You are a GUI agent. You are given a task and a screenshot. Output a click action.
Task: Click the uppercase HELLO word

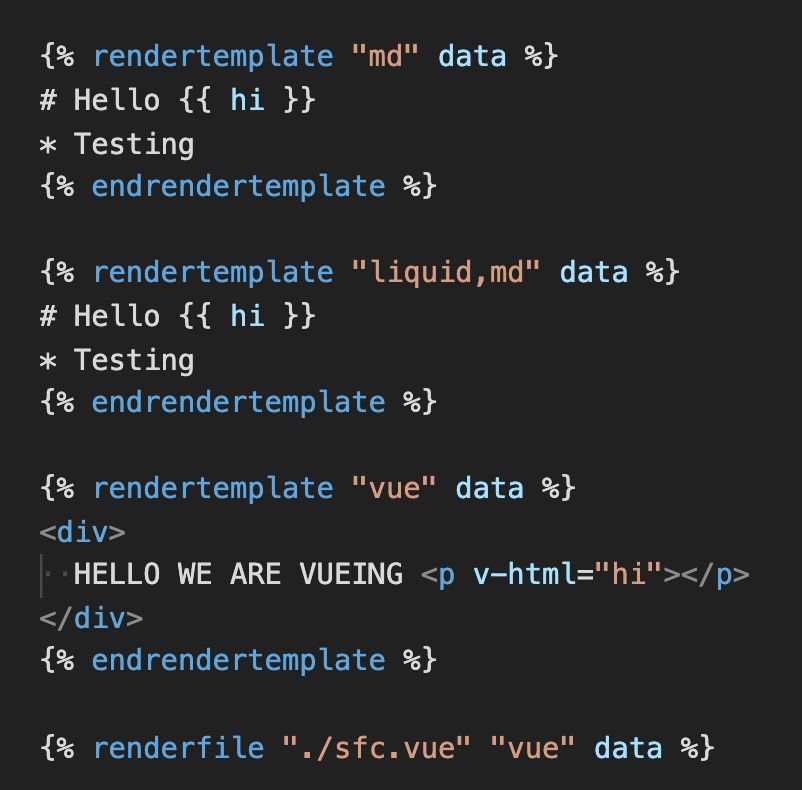pyautogui.click(x=117, y=575)
